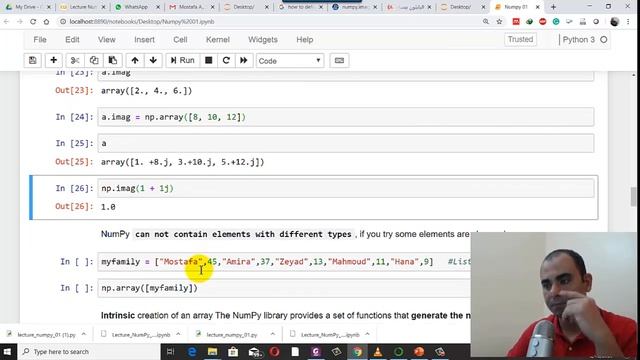The height and width of the screenshot is (360, 640).
Task: Open Windows Start menu
Action: (8, 351)
